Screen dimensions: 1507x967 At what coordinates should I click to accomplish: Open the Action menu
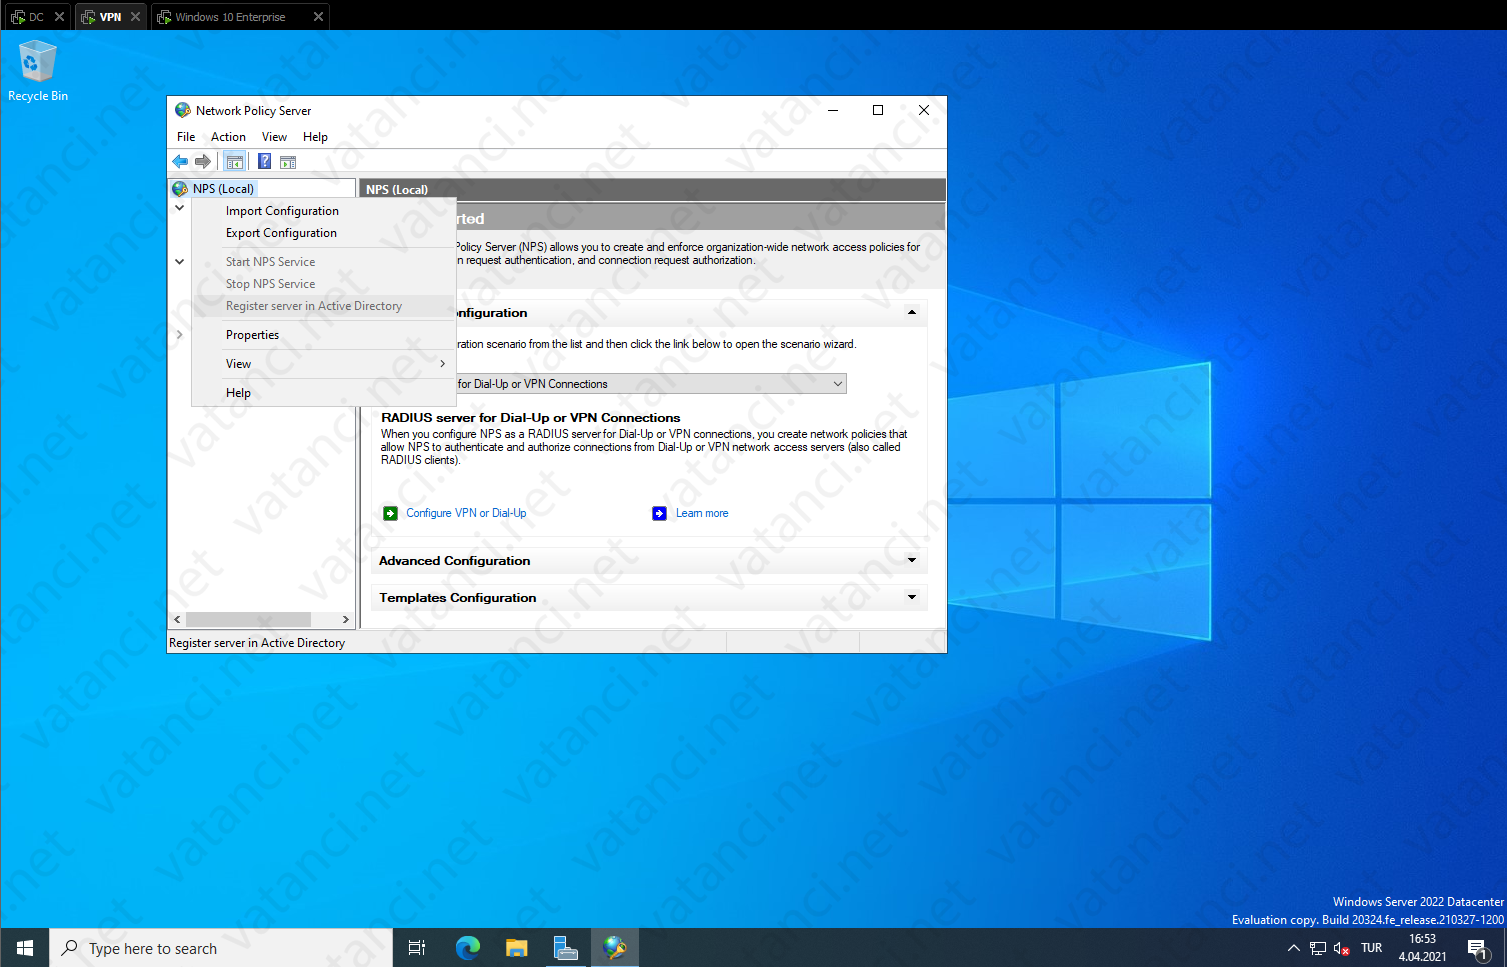[228, 136]
